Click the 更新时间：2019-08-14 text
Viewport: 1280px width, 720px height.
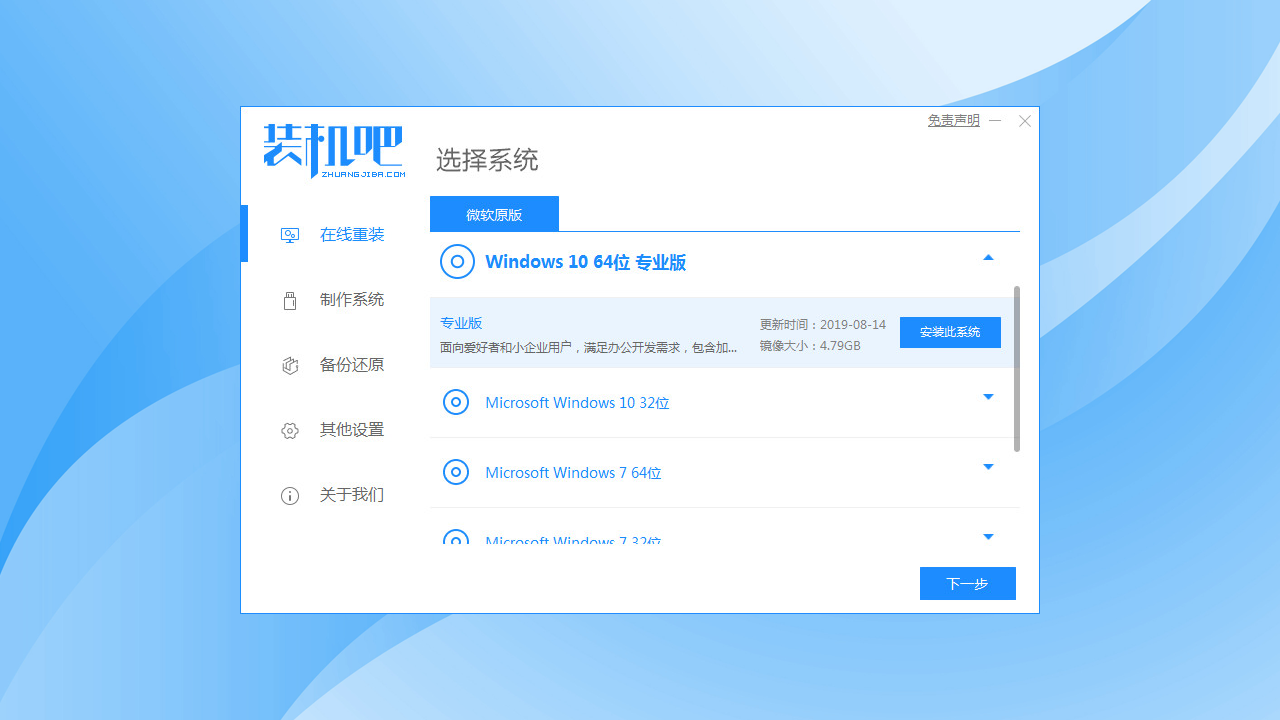point(823,325)
